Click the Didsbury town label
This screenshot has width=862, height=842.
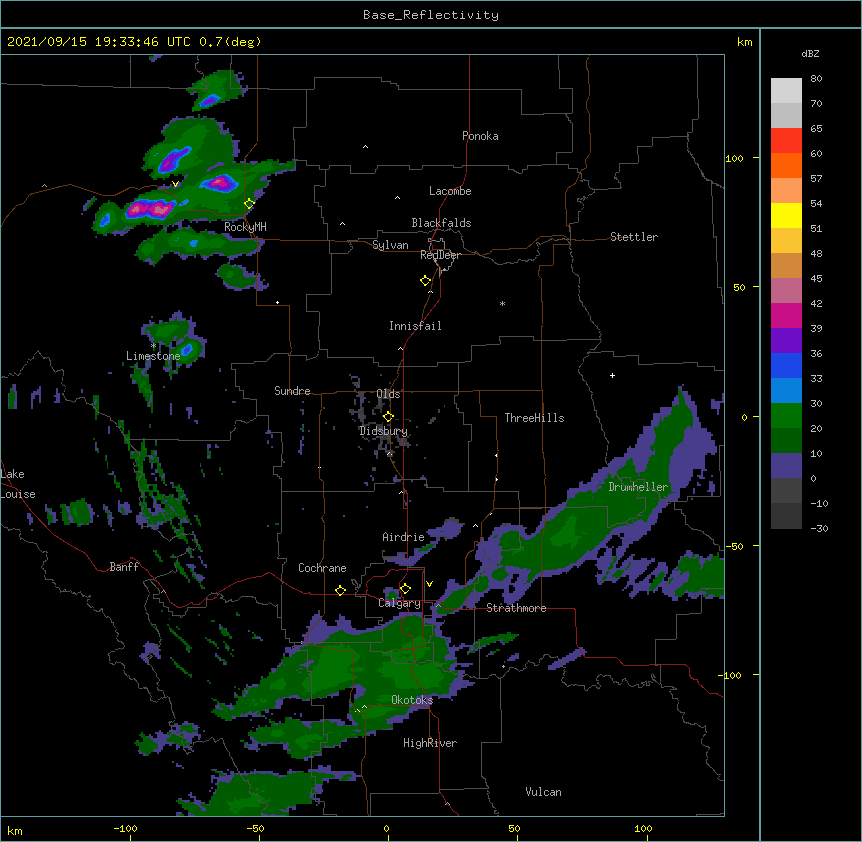pyautogui.click(x=383, y=431)
